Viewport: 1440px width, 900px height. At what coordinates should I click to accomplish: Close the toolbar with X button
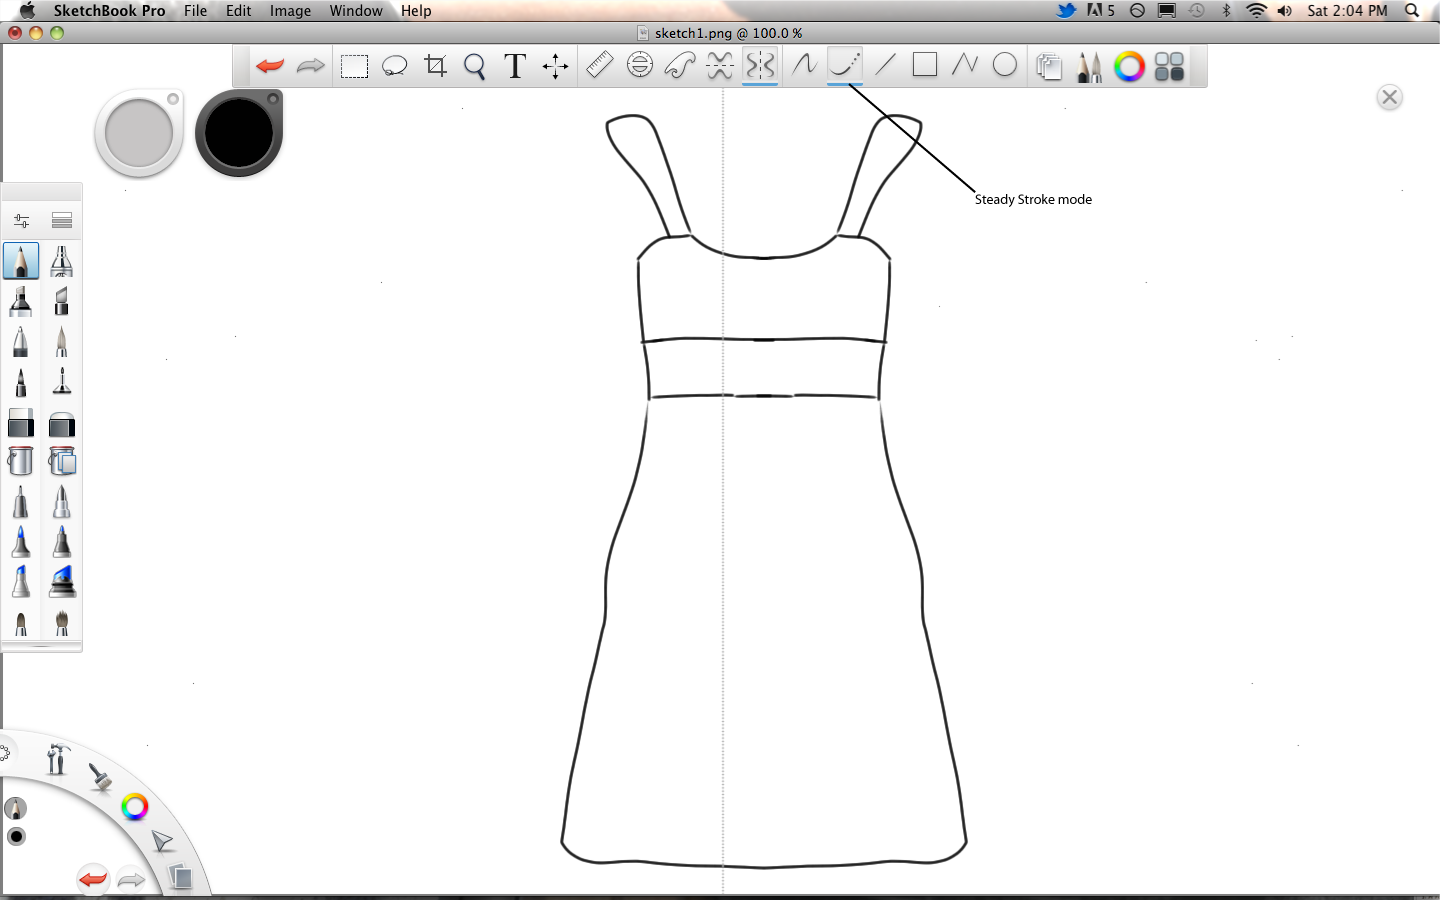click(1389, 97)
